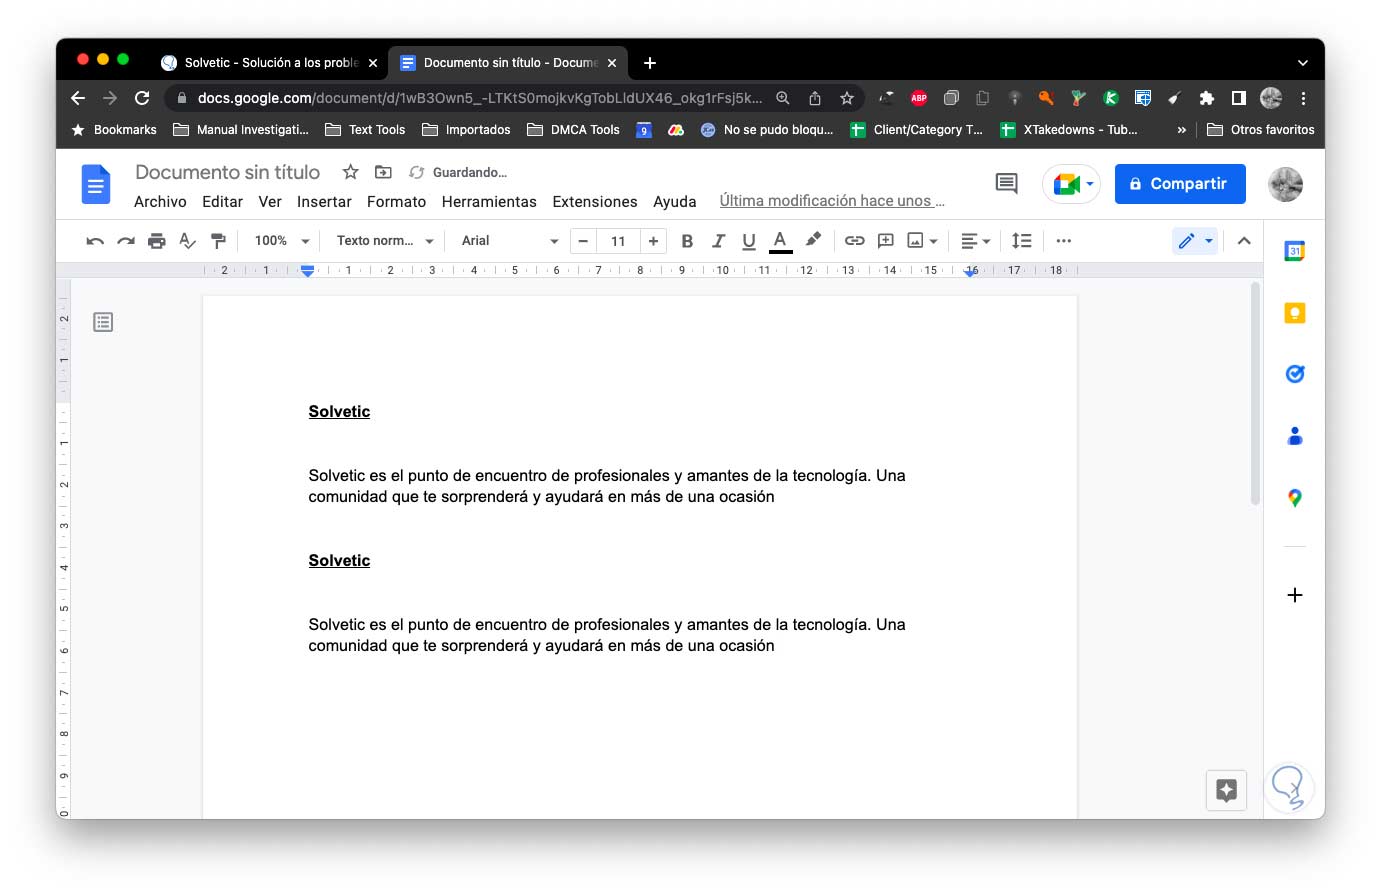Click the Compartir button
The width and height of the screenshot is (1381, 893).
tap(1180, 184)
